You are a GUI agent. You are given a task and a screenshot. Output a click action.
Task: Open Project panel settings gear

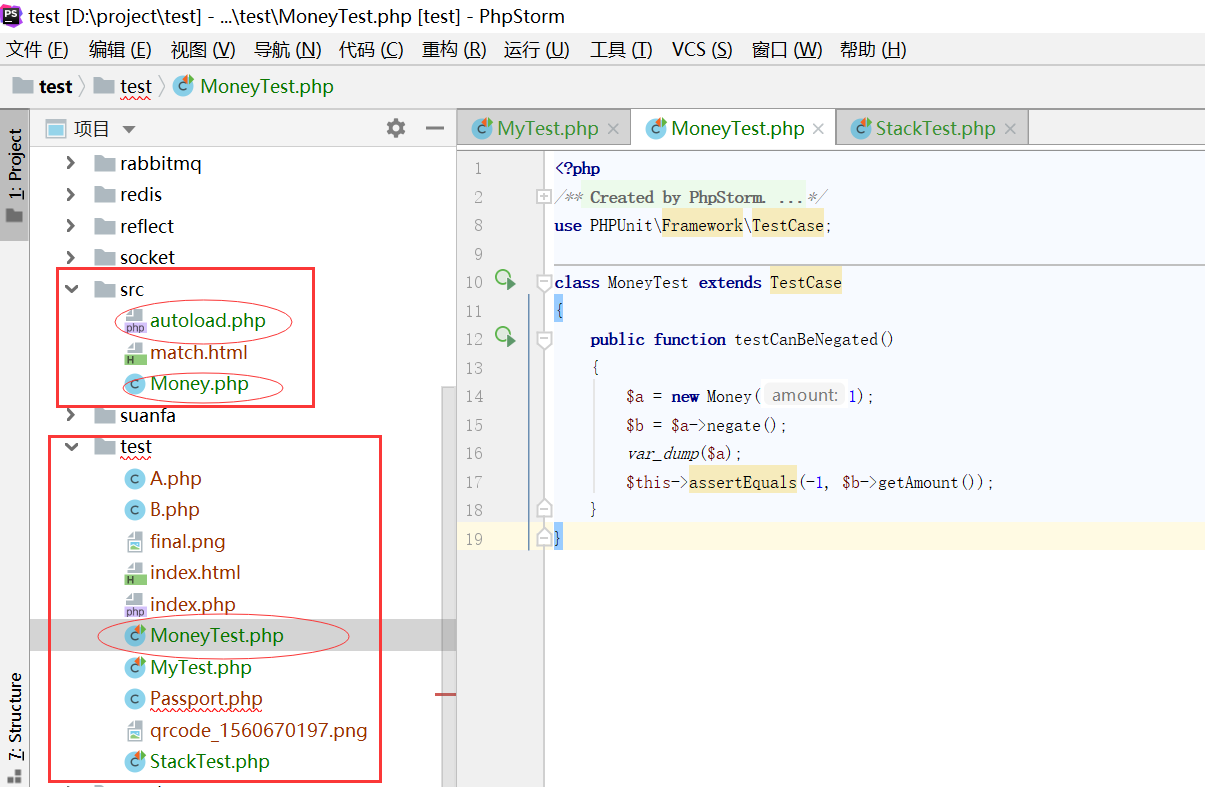[x=395, y=128]
